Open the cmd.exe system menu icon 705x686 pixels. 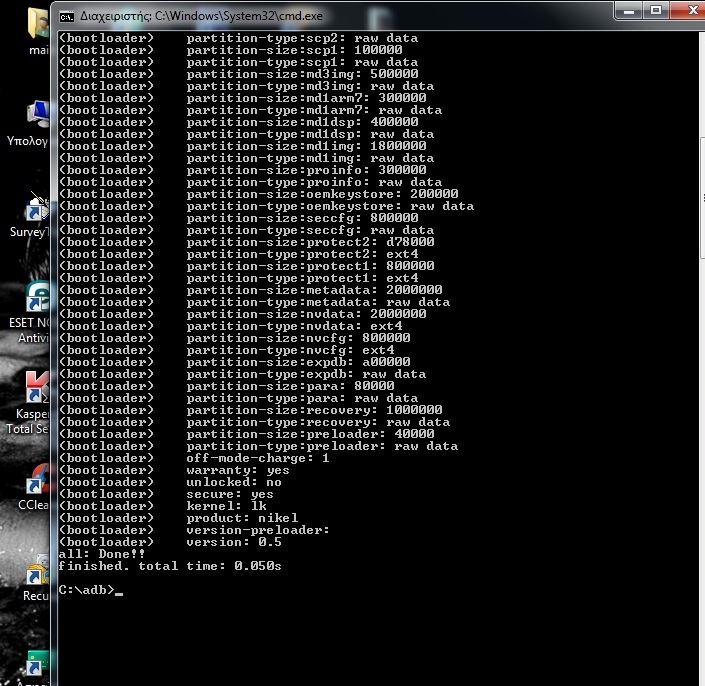click(67, 15)
